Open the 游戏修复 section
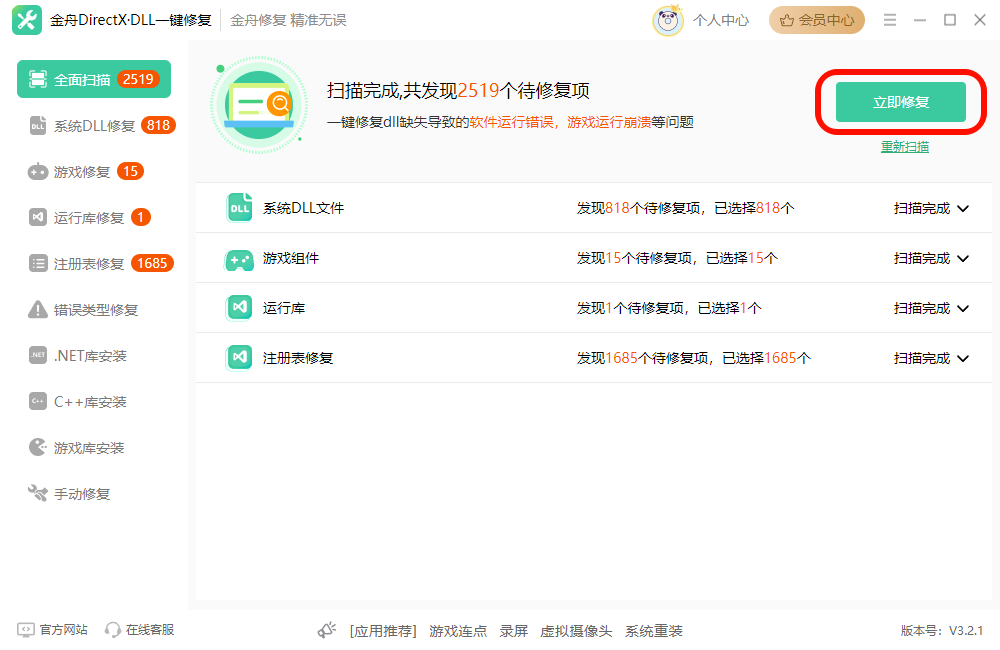 pos(86,172)
